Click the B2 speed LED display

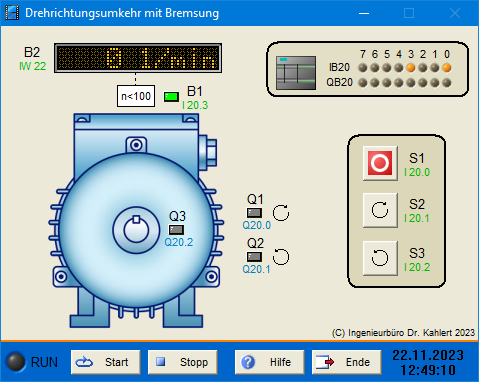[138, 58]
